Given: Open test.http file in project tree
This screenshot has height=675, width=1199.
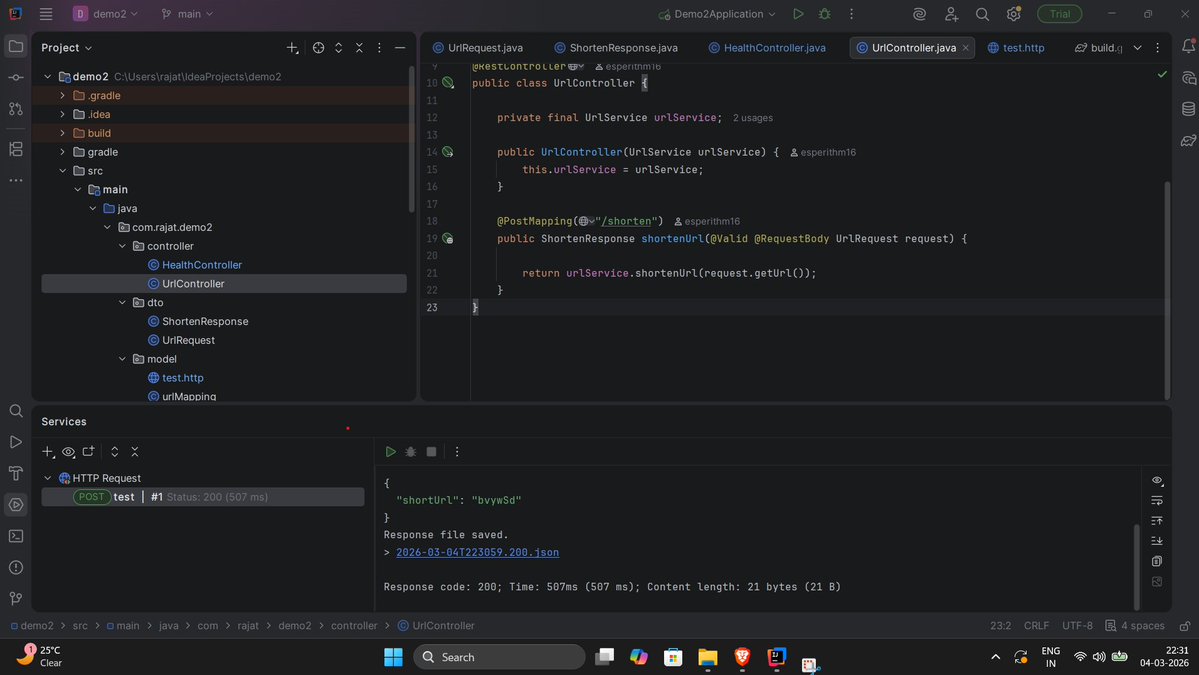Looking at the screenshot, I should tap(183, 378).
